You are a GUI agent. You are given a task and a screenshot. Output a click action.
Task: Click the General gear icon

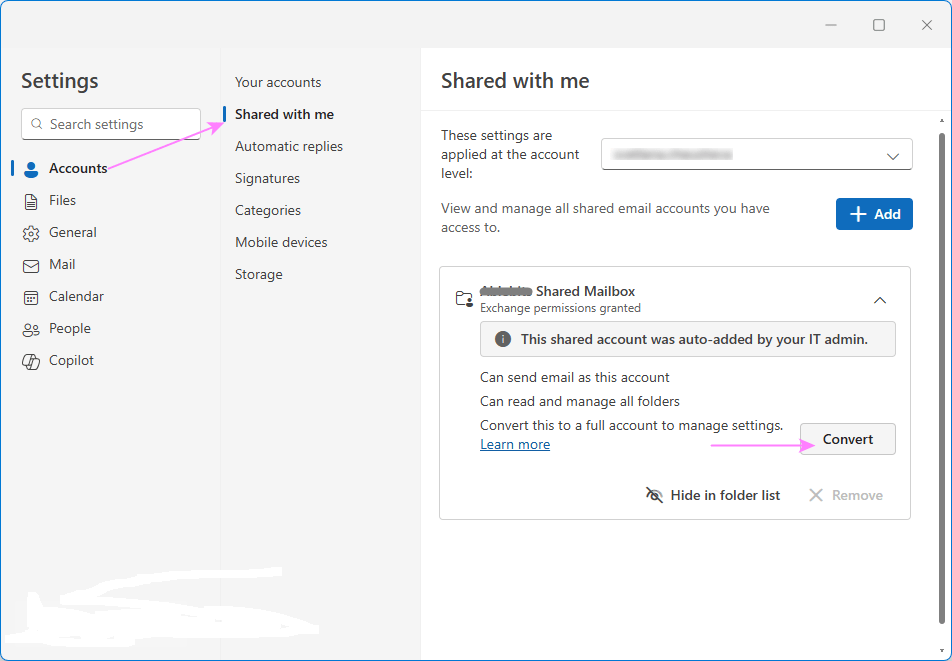31,234
